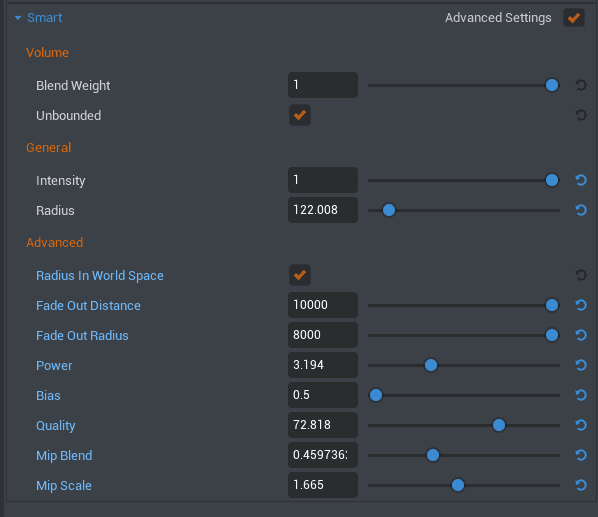Reset the Mip Scale value

point(581,485)
